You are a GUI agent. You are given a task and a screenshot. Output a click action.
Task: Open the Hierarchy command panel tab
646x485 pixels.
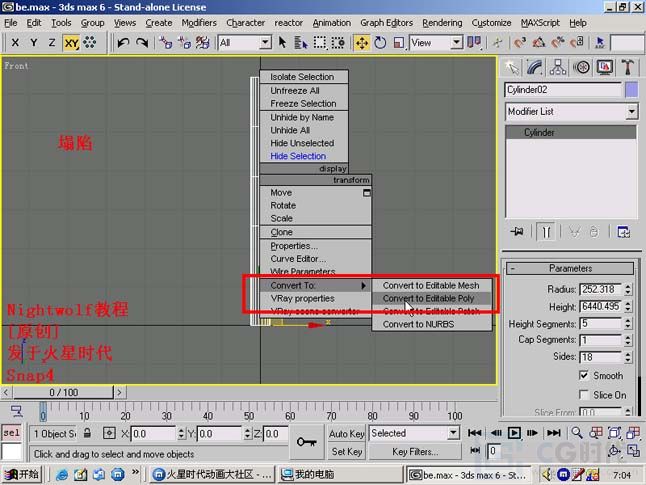click(x=558, y=67)
